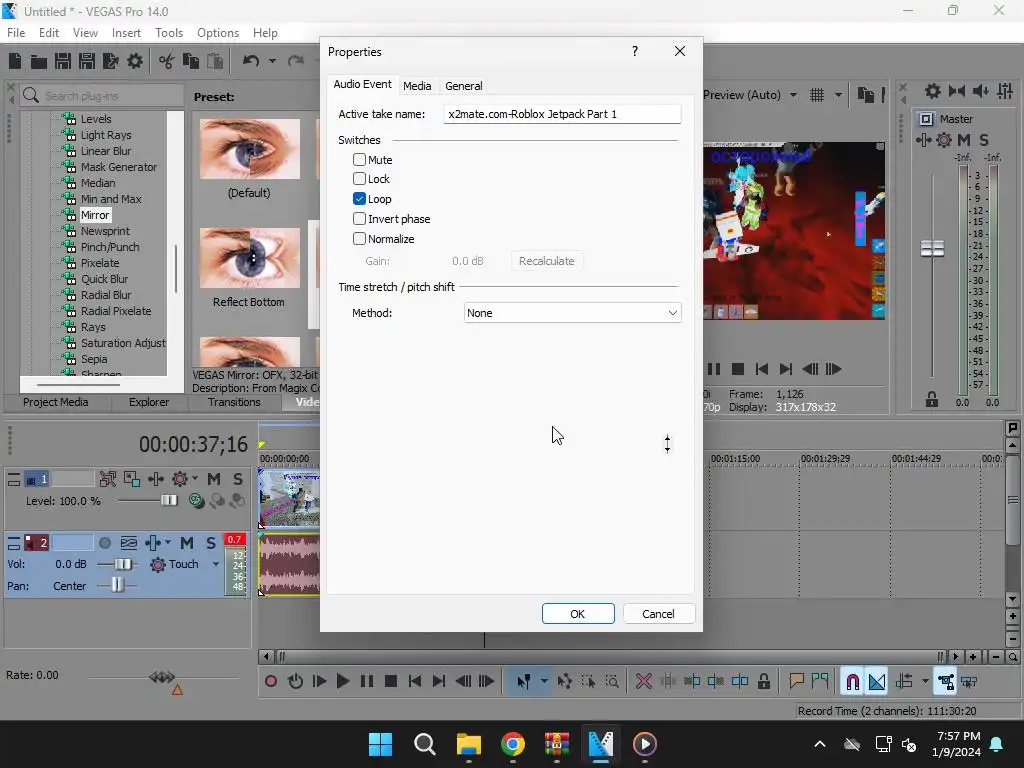Open Project Properties gear icon in toolbar
This screenshot has width=1024, height=768.
[x=135, y=61]
